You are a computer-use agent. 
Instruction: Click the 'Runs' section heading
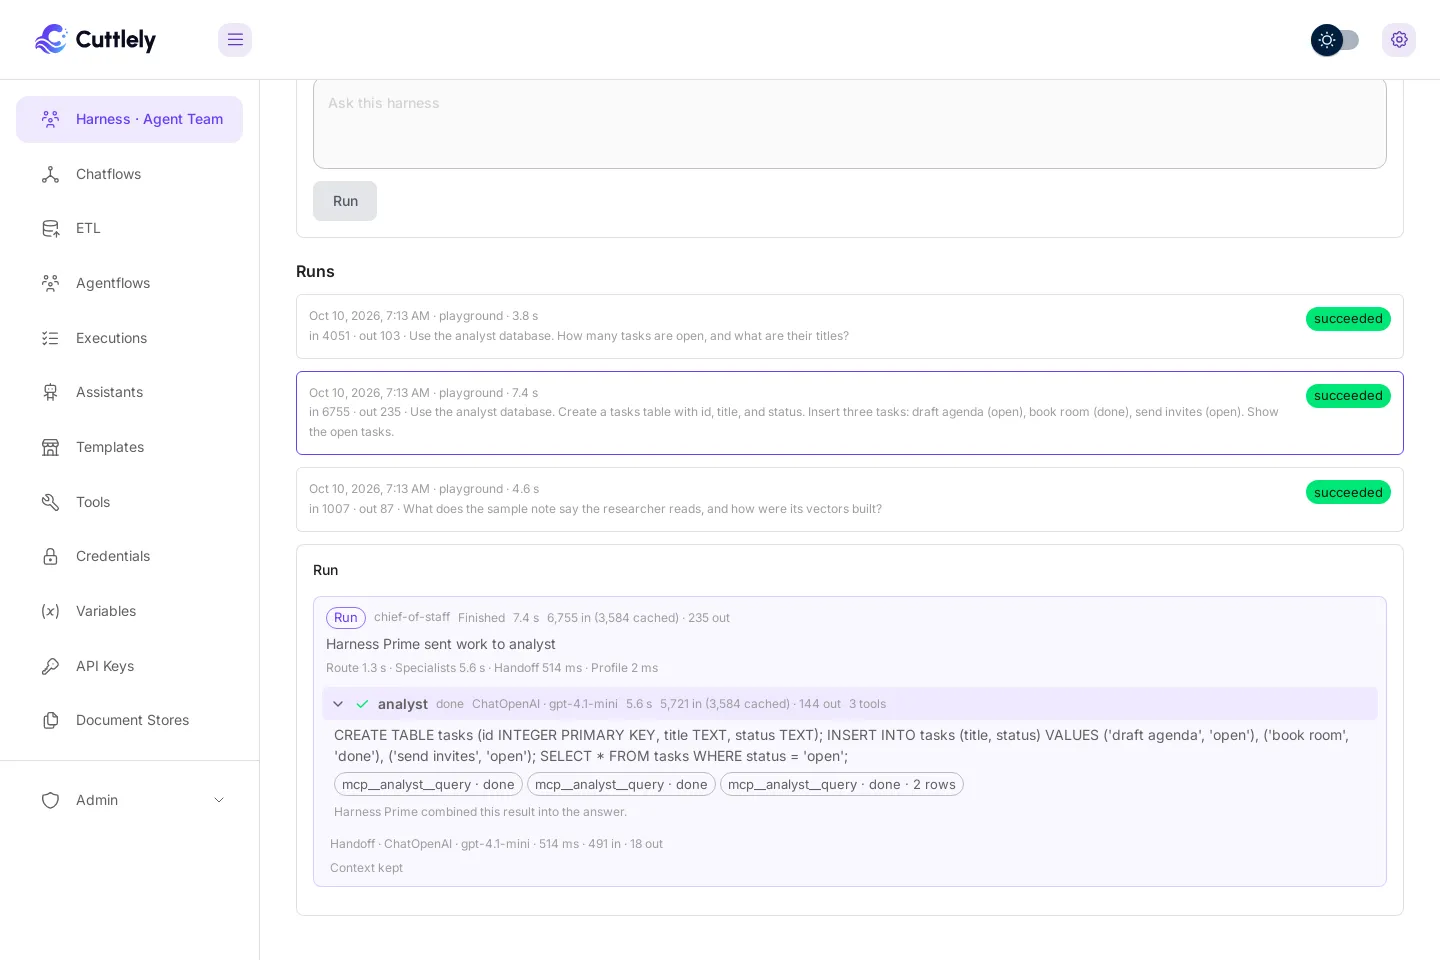[x=315, y=271]
